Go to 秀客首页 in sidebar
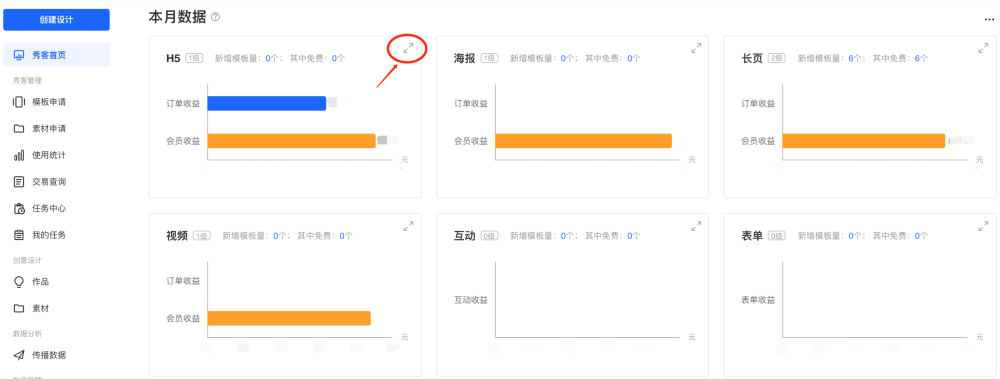The width and height of the screenshot is (1000, 379). (56, 55)
